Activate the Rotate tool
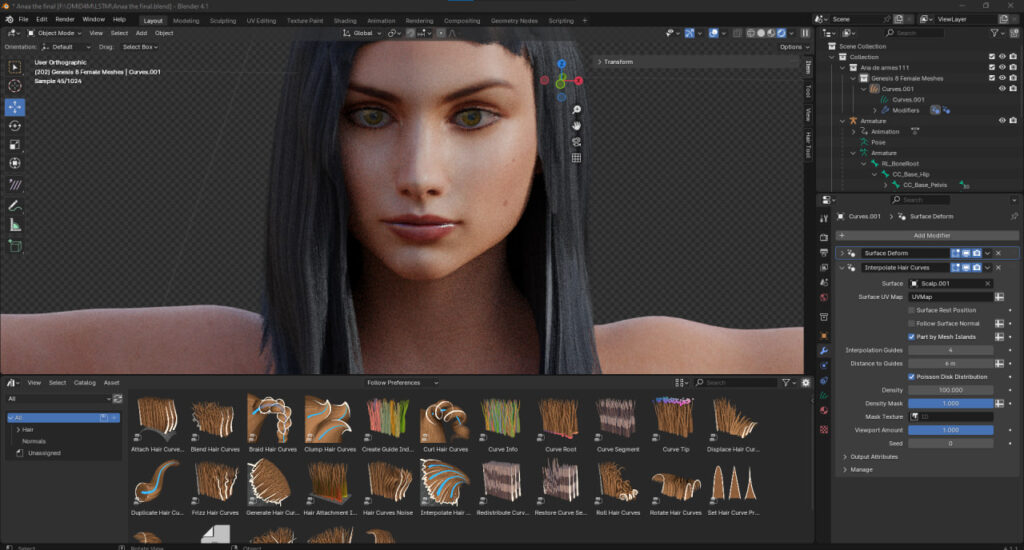1024x550 pixels. [x=14, y=125]
